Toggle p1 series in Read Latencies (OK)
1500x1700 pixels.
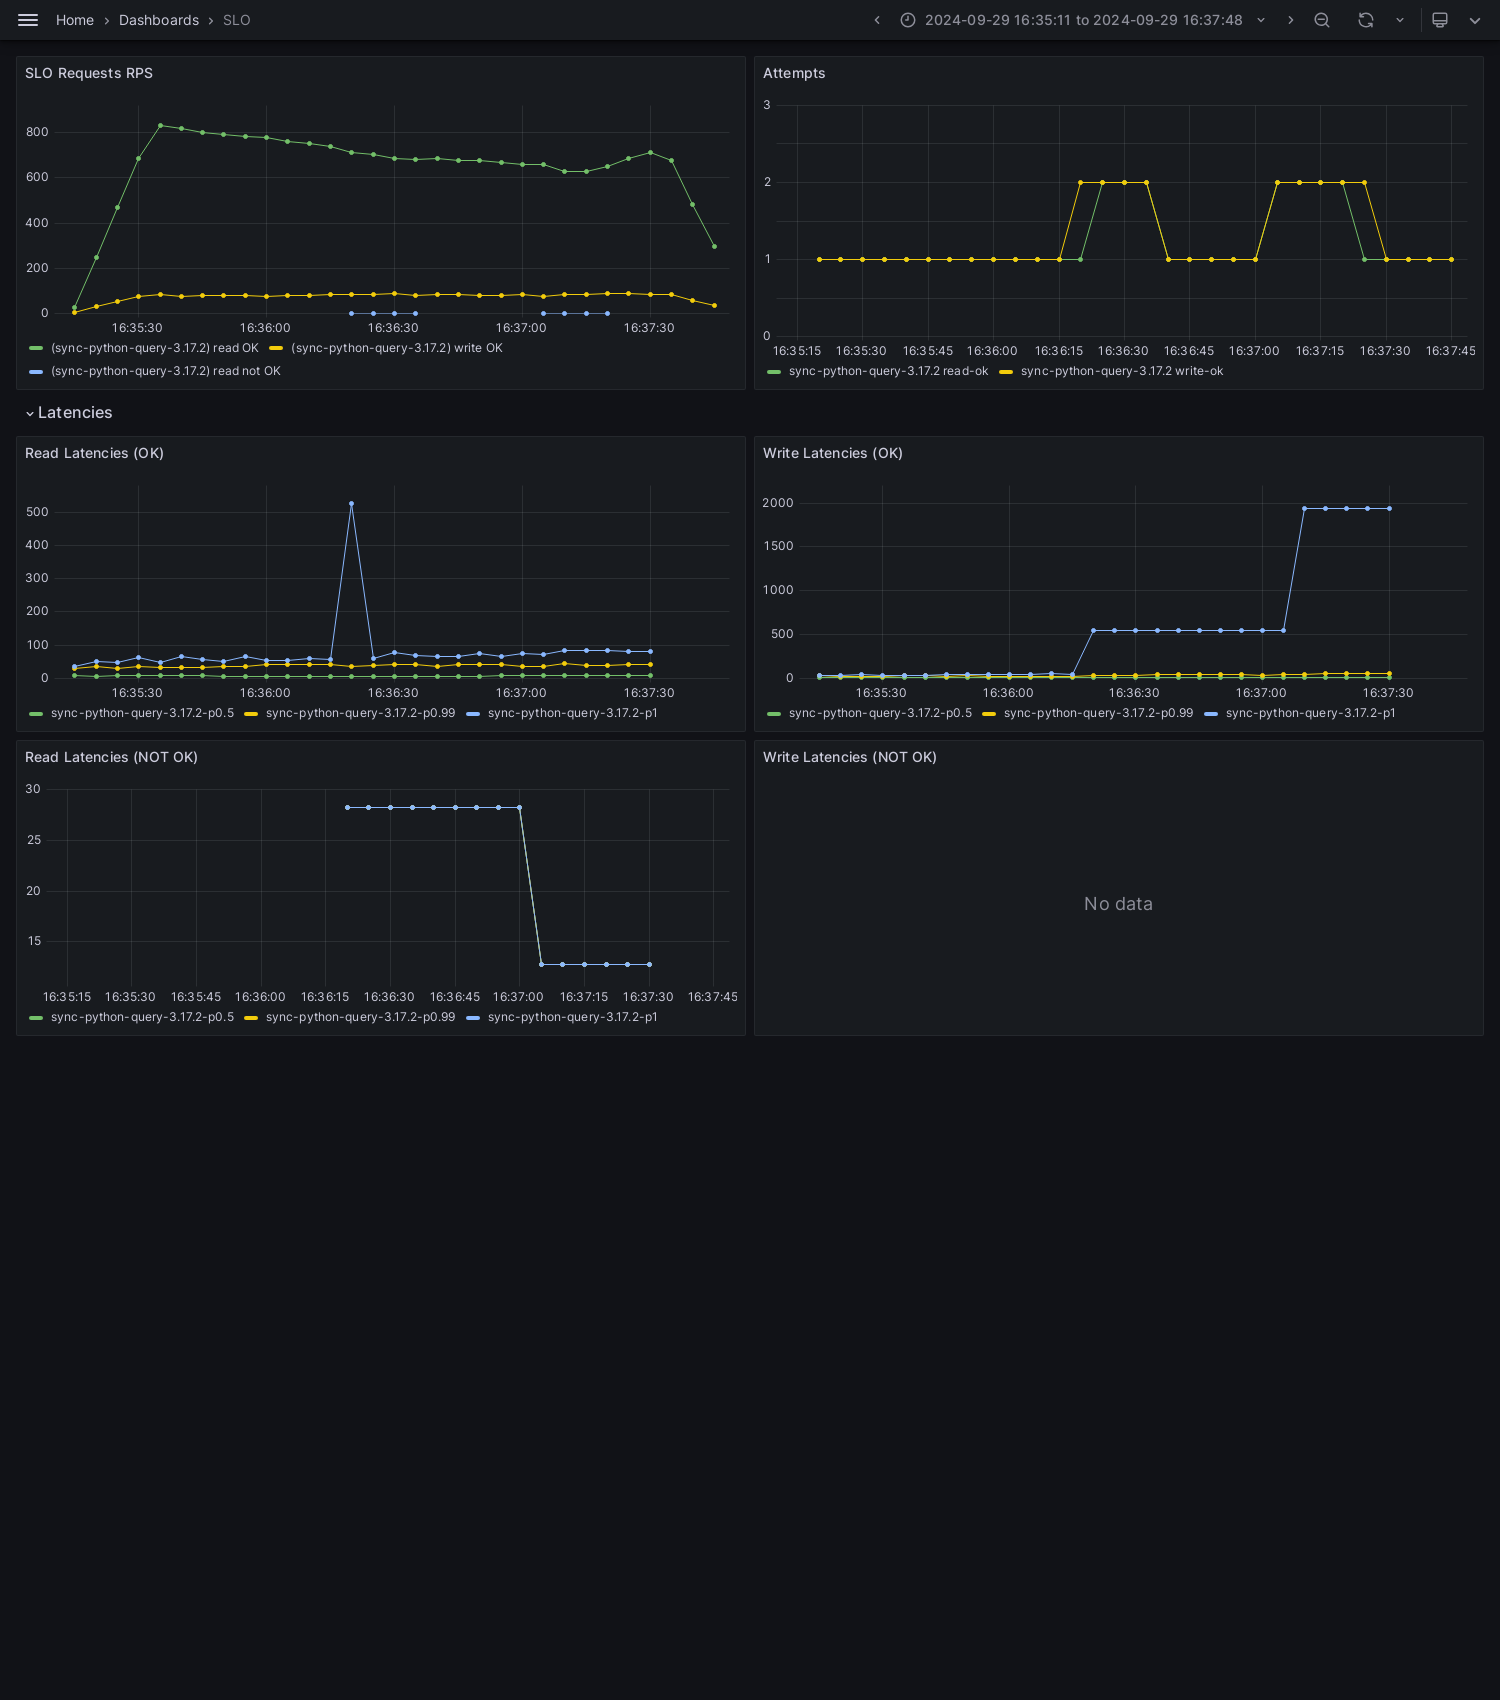point(573,713)
